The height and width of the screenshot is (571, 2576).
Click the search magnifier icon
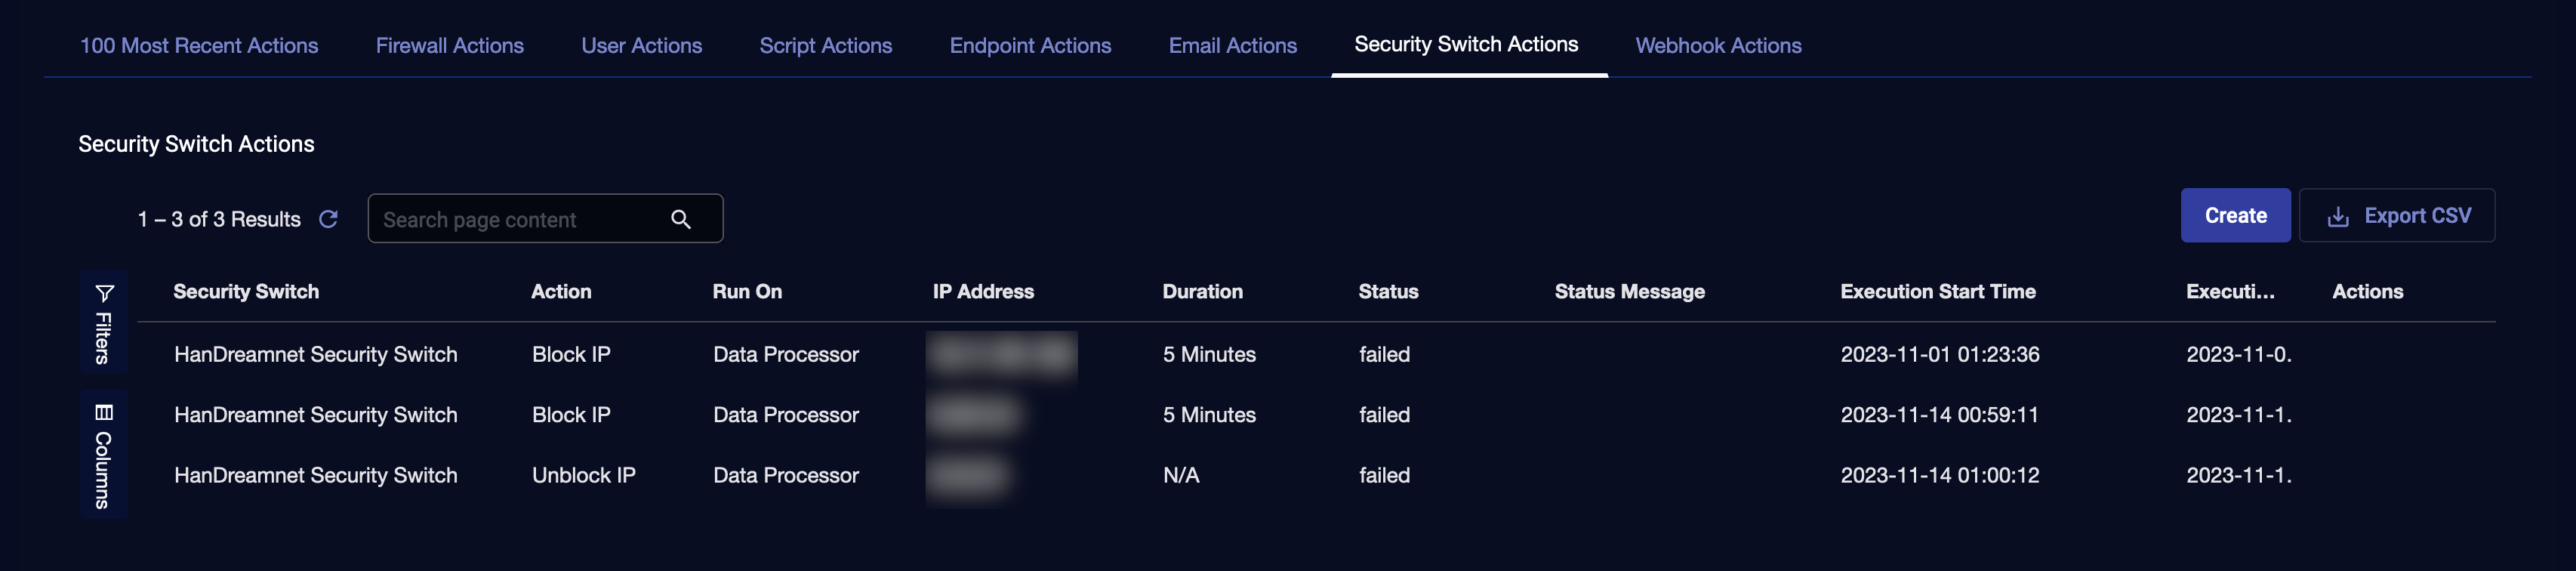coord(681,219)
